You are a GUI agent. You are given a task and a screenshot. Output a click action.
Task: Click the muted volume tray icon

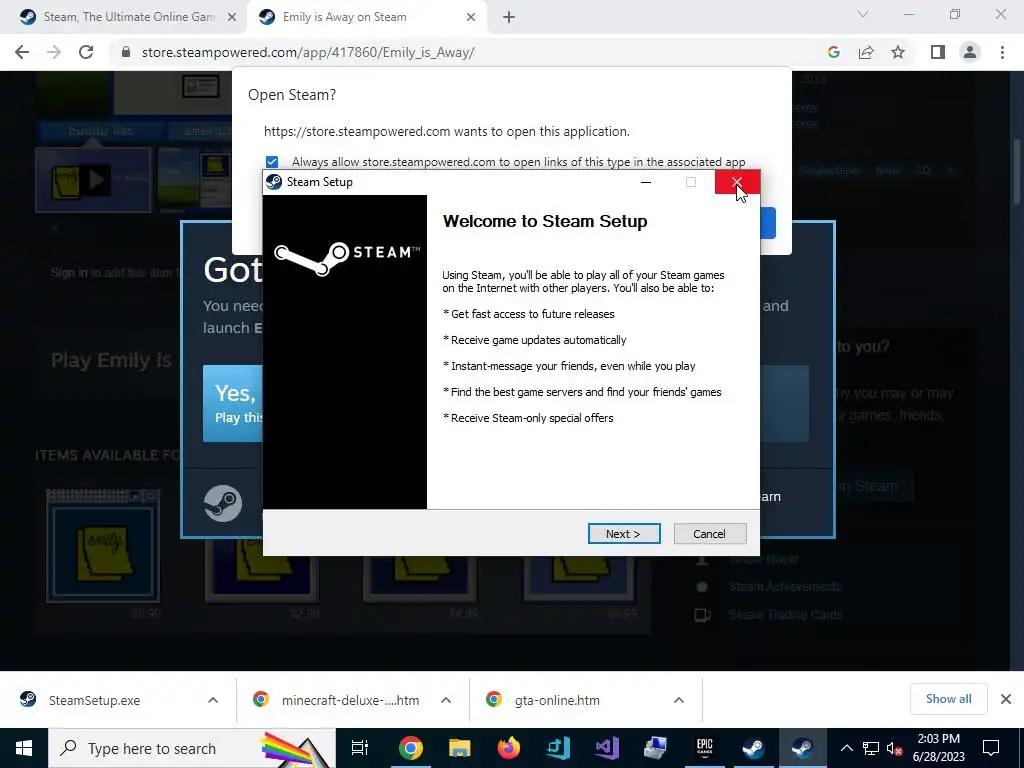pos(894,748)
